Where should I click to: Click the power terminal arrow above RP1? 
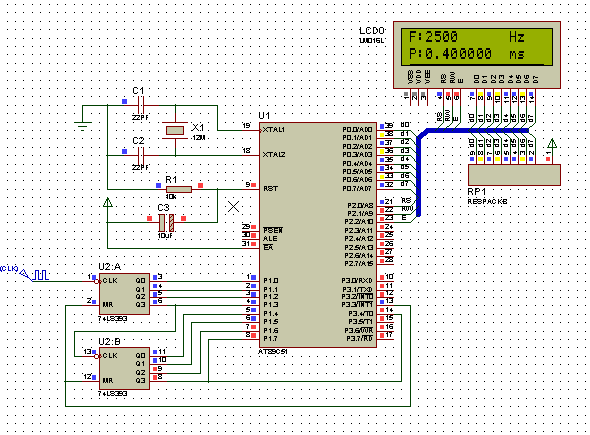552,143
